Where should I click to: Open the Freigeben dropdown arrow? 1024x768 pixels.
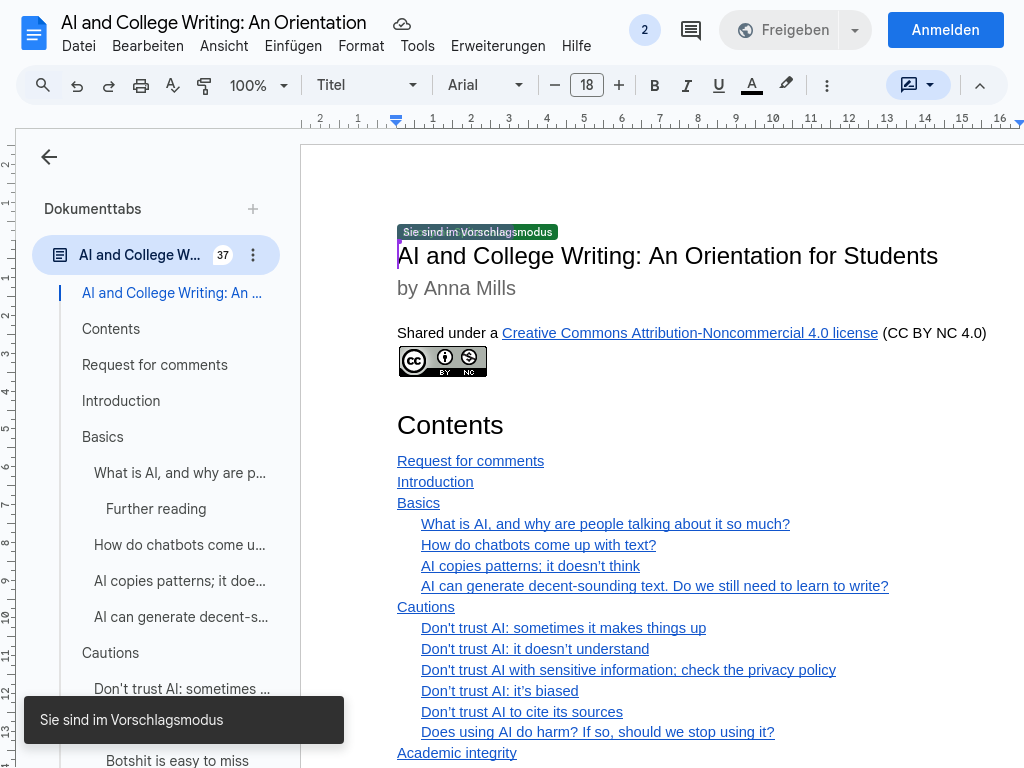point(855,30)
